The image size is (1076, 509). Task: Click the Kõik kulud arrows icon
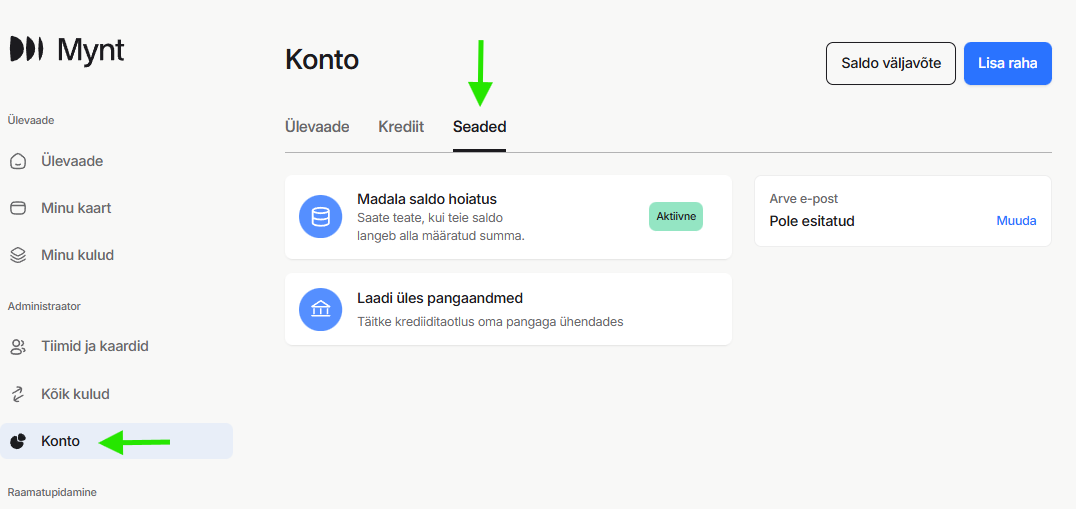coord(18,394)
